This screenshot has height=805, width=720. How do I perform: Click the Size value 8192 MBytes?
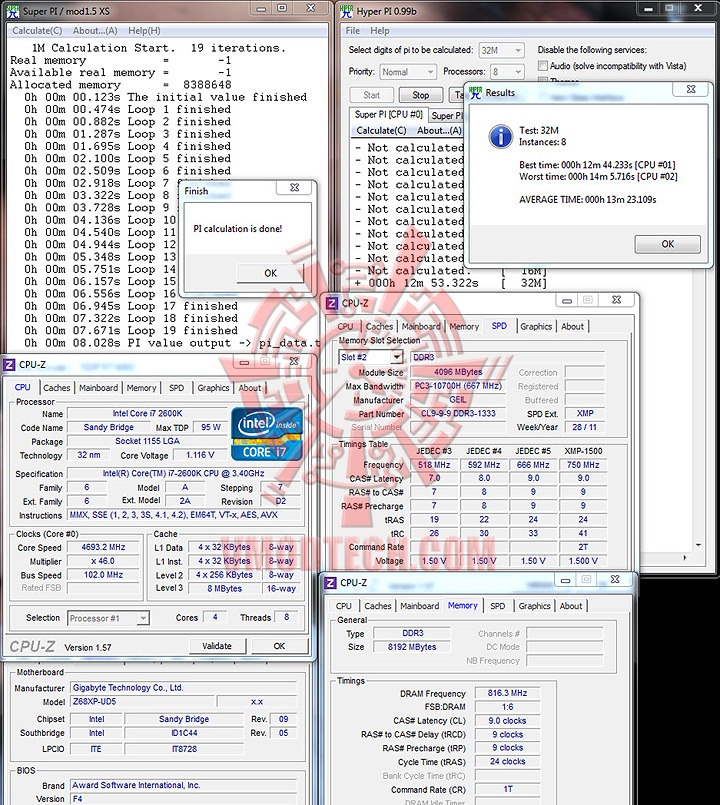pyautogui.click(x=412, y=647)
